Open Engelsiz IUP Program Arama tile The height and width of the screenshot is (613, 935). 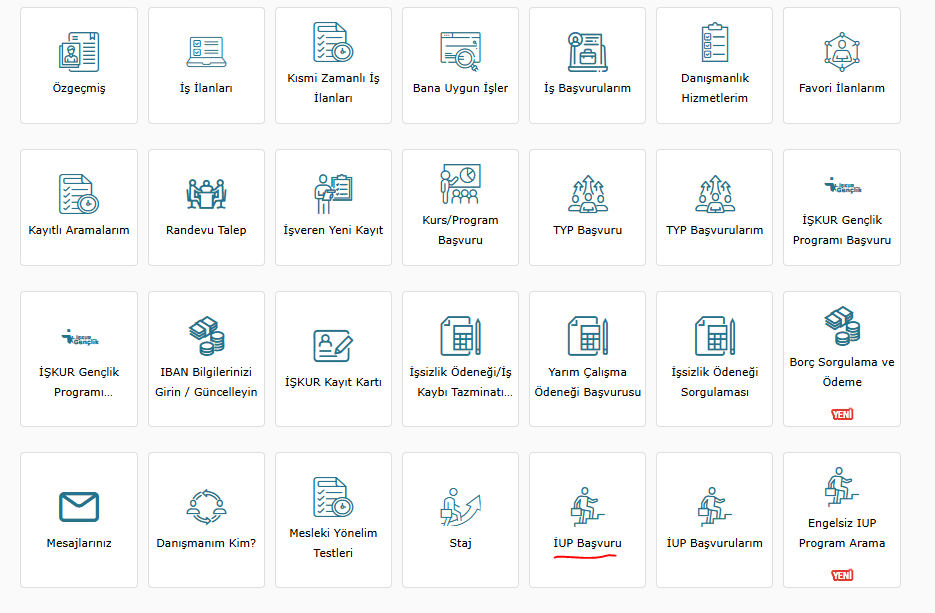tap(841, 520)
